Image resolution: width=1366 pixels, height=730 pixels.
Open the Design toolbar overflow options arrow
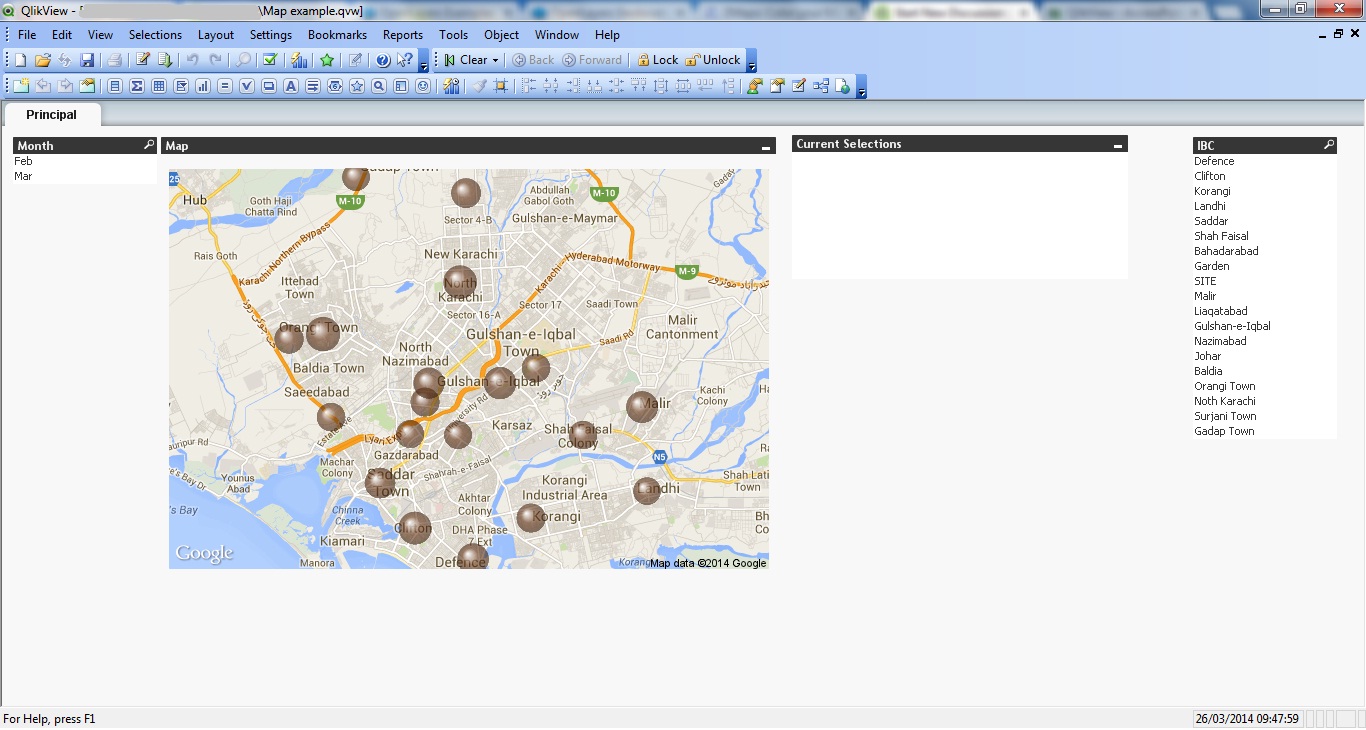click(862, 88)
